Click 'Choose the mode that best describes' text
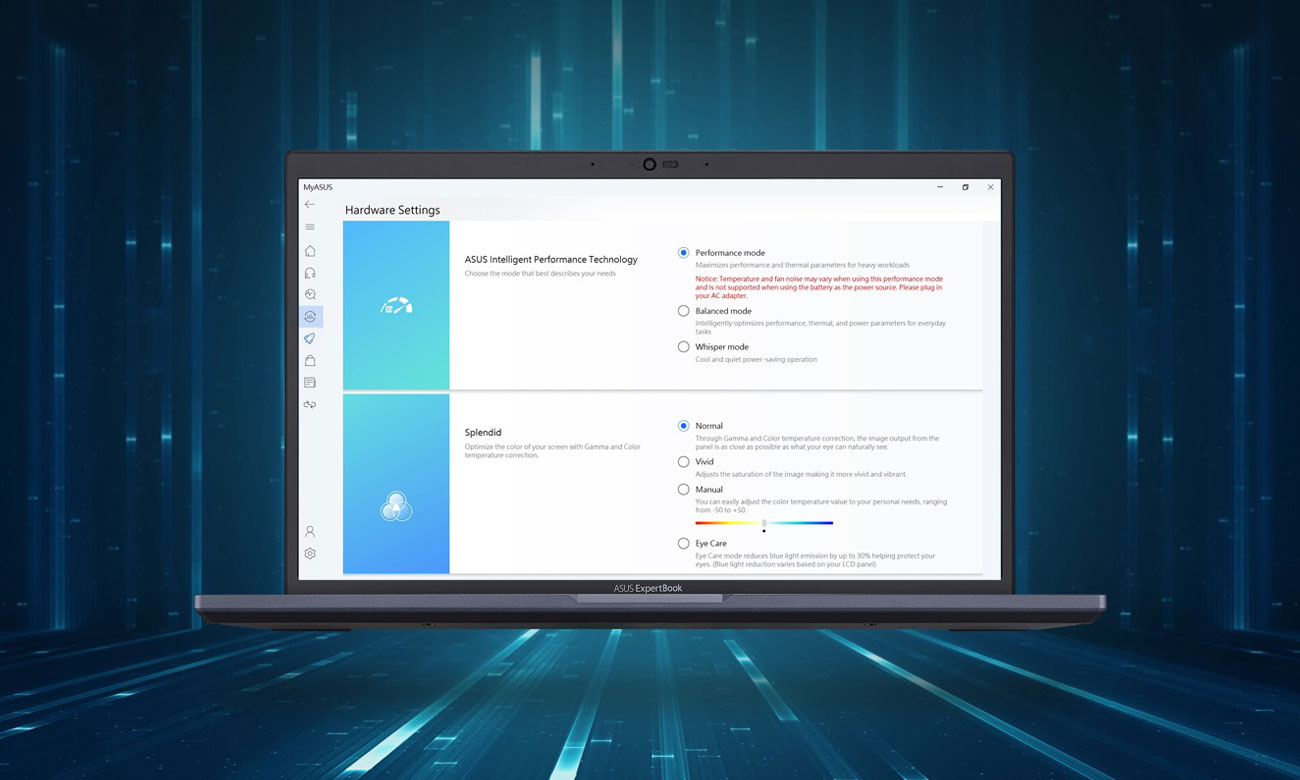The image size is (1300, 780). click(540, 273)
